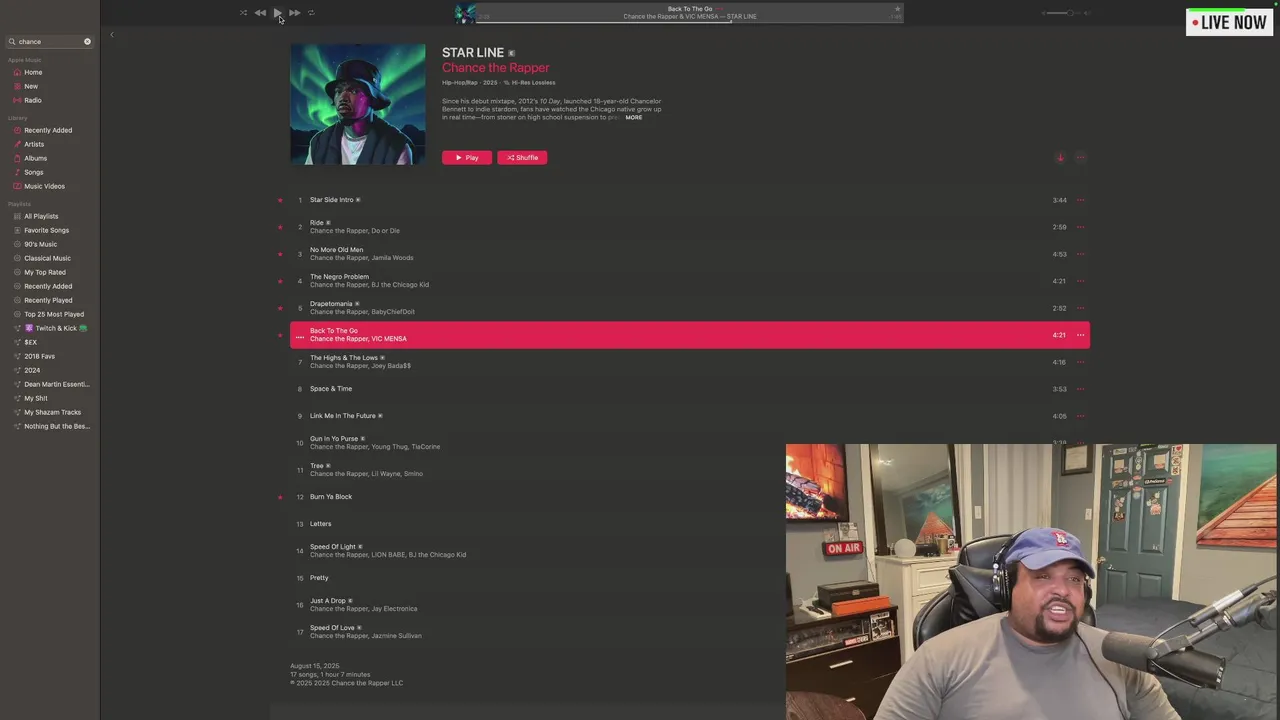This screenshot has width=1280, height=720.
Task: Toggle favorite star on No More Old Men
Action: (280, 254)
